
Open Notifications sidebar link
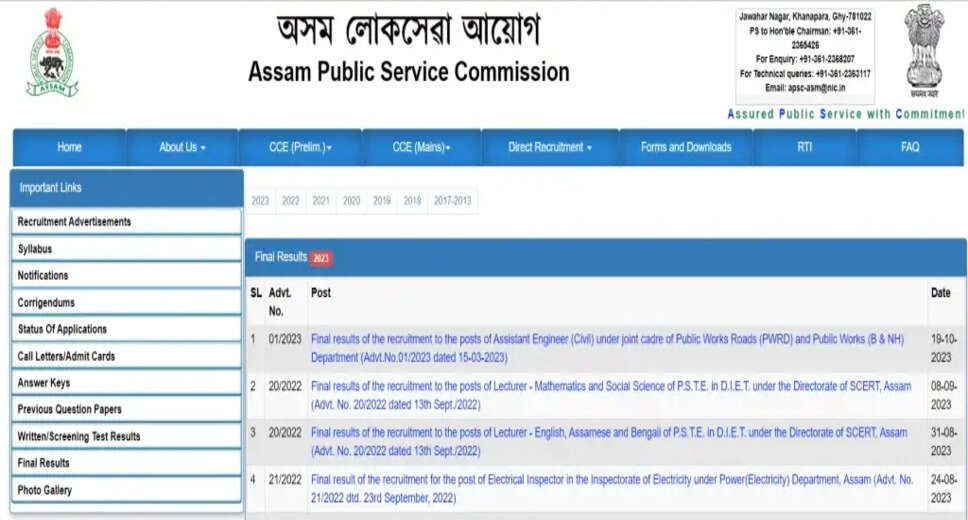[x=127, y=275]
